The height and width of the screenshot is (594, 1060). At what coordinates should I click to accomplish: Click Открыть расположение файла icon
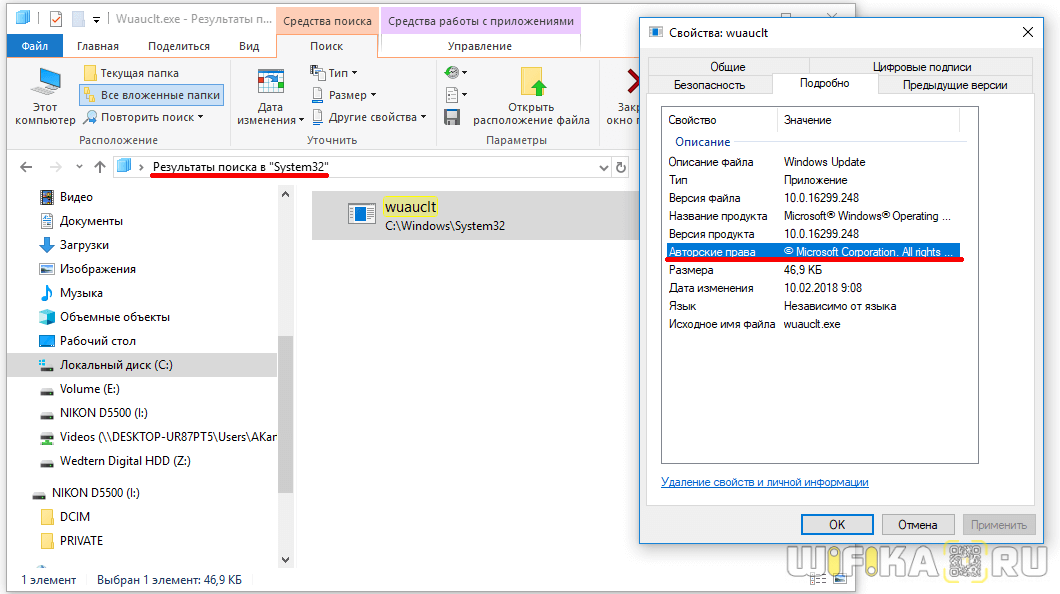click(531, 84)
